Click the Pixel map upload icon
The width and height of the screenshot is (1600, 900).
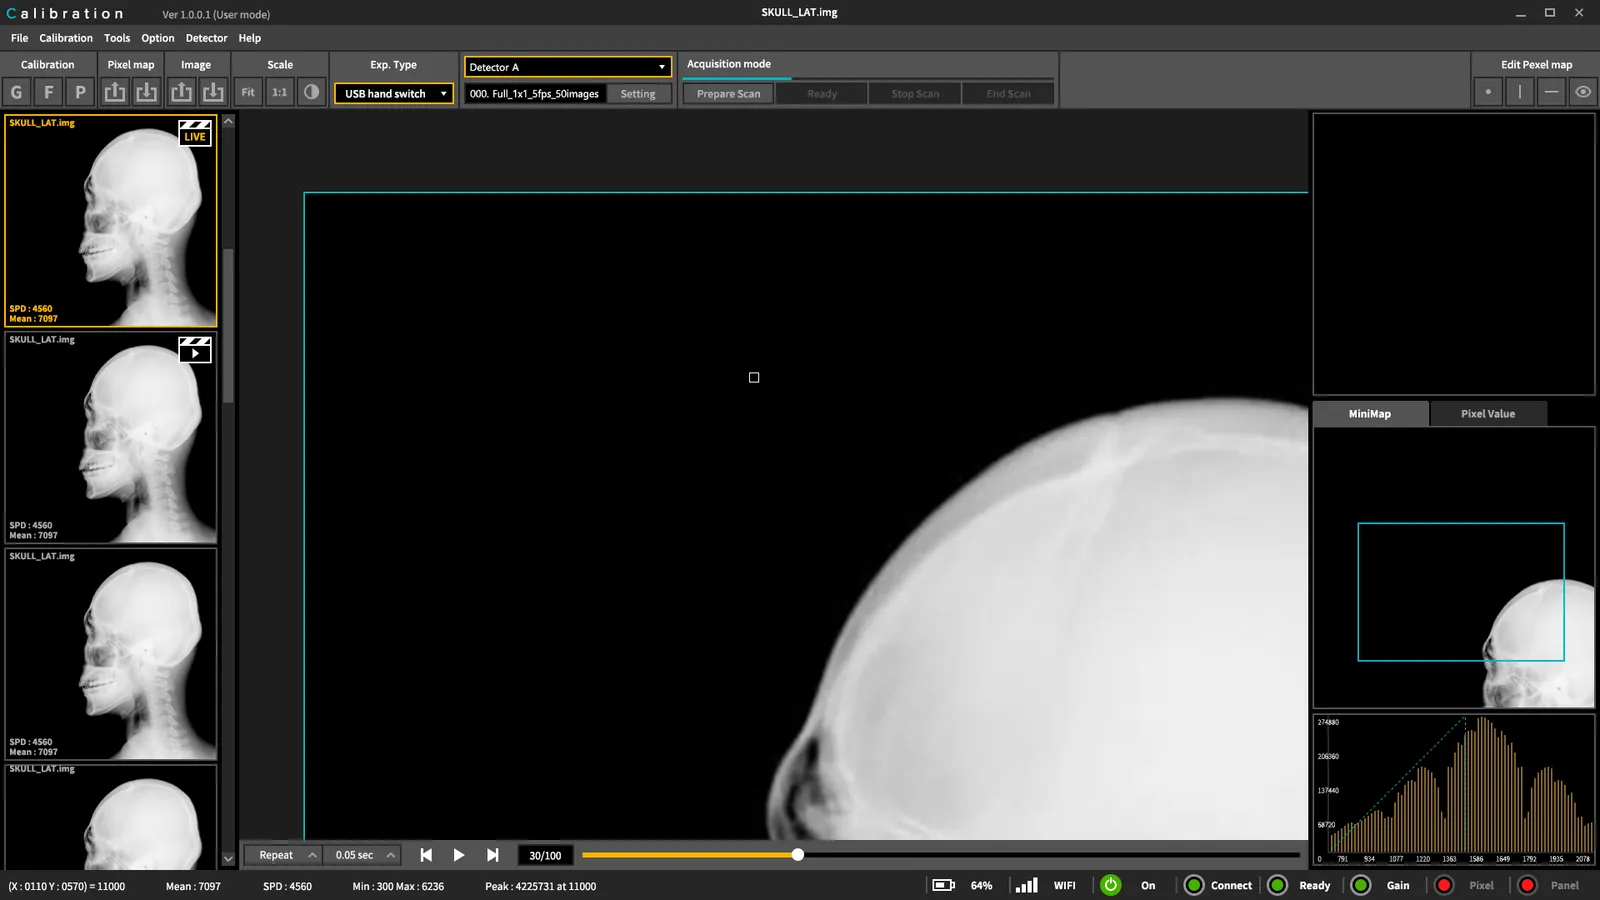click(115, 92)
